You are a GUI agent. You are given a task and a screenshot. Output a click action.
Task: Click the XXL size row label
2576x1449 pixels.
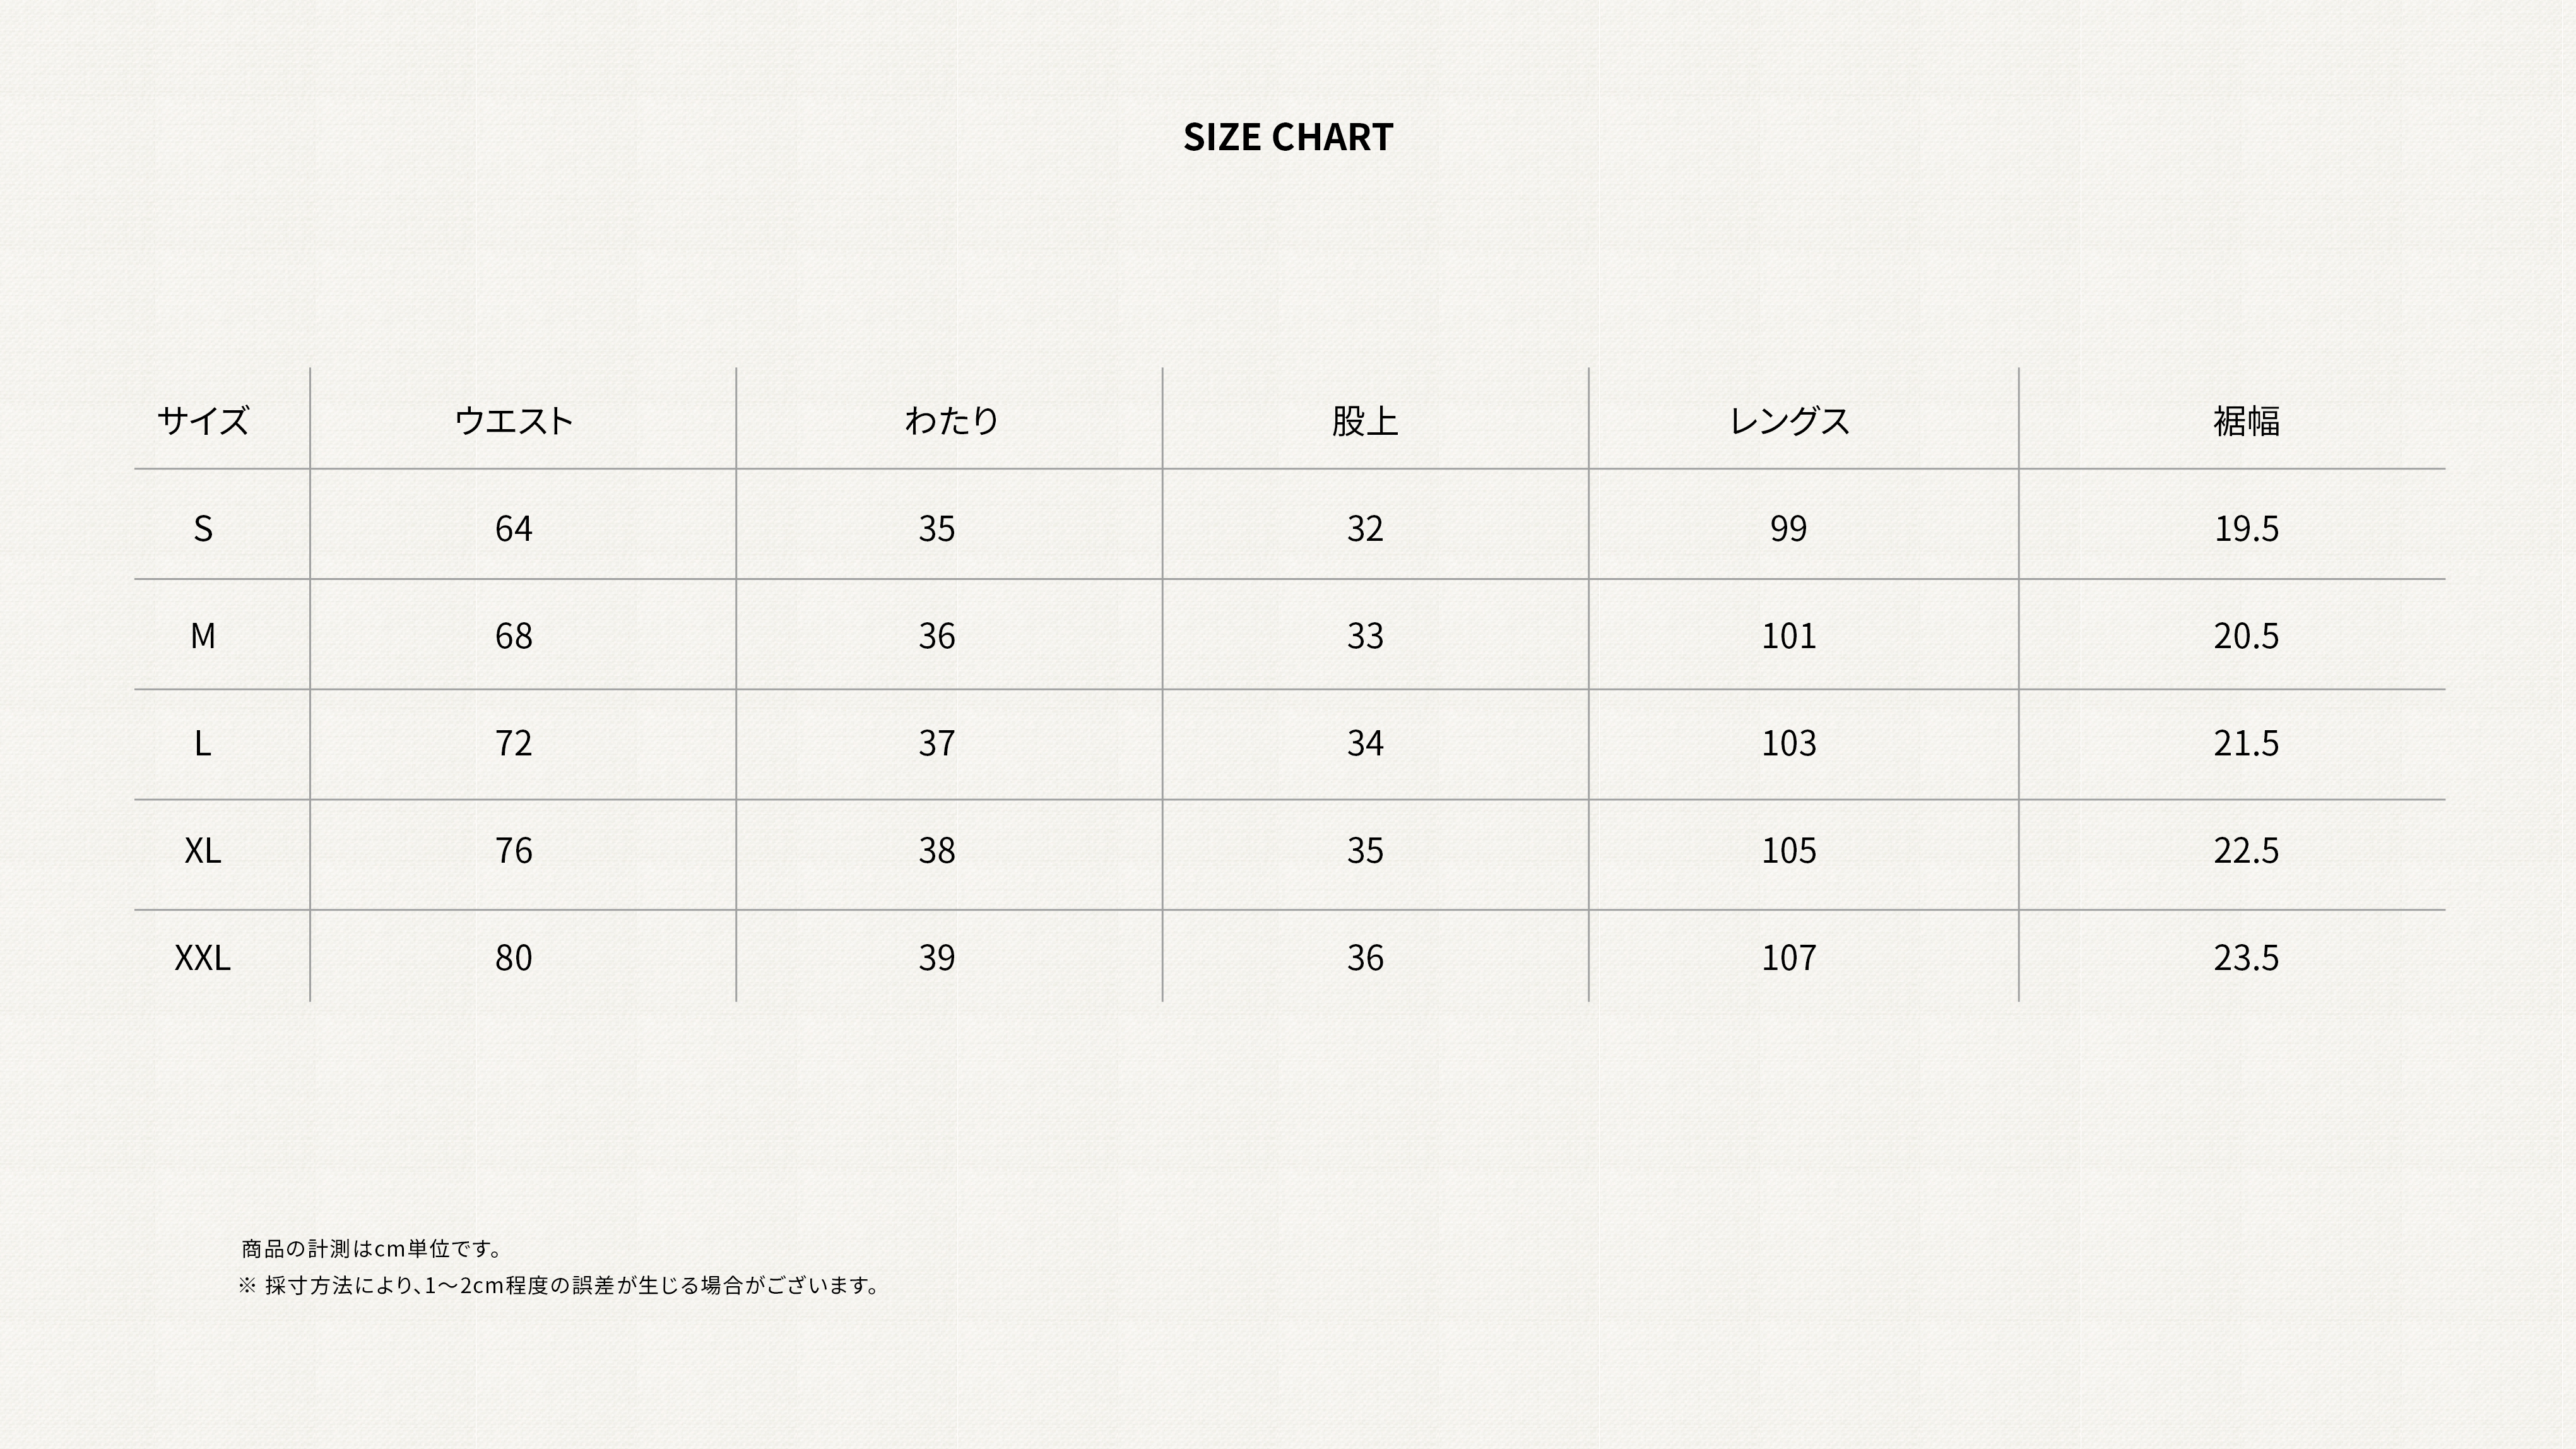(x=203, y=958)
